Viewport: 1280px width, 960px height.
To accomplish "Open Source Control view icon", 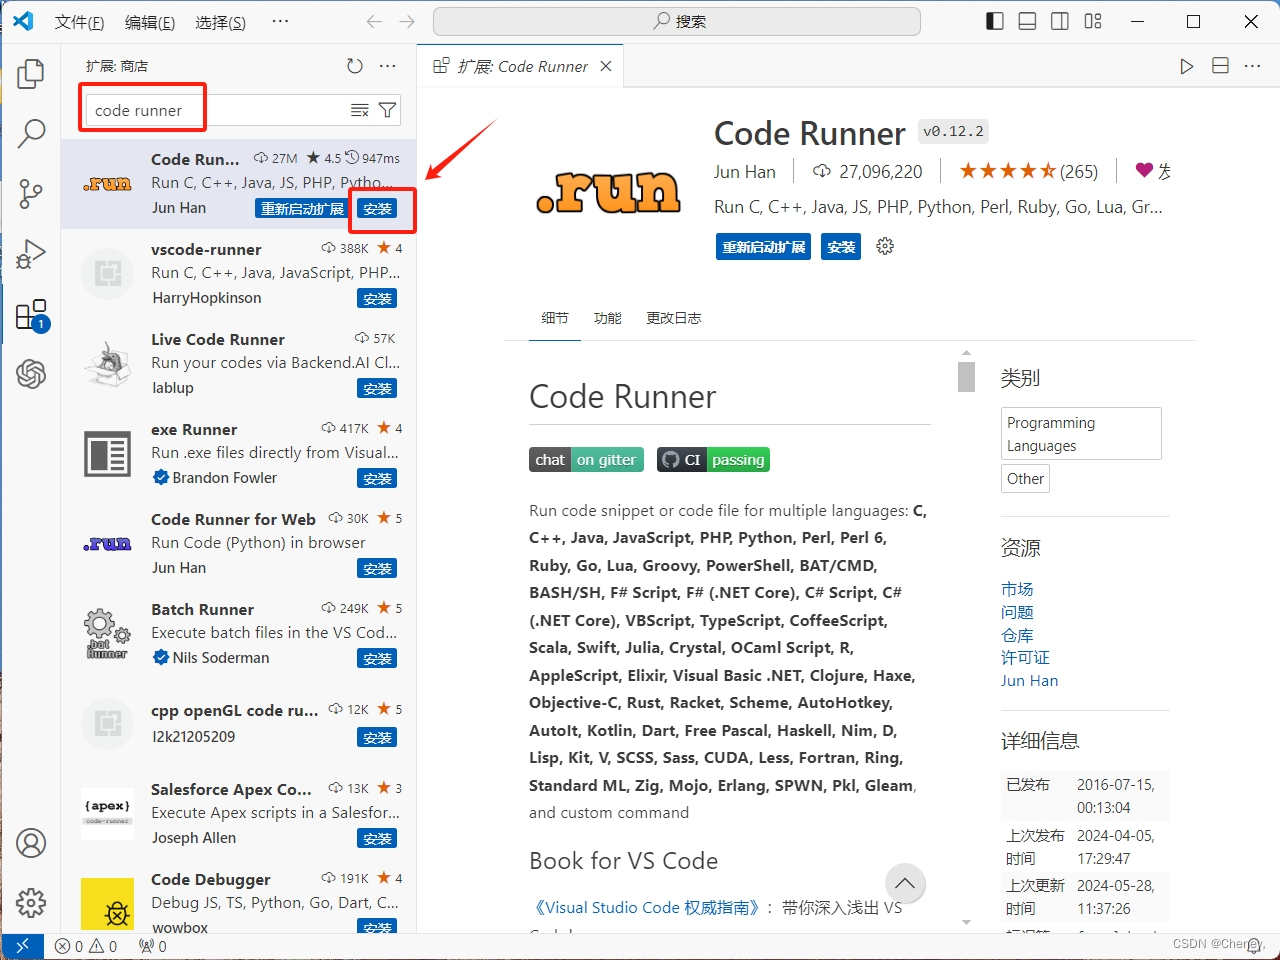I will 31,193.
